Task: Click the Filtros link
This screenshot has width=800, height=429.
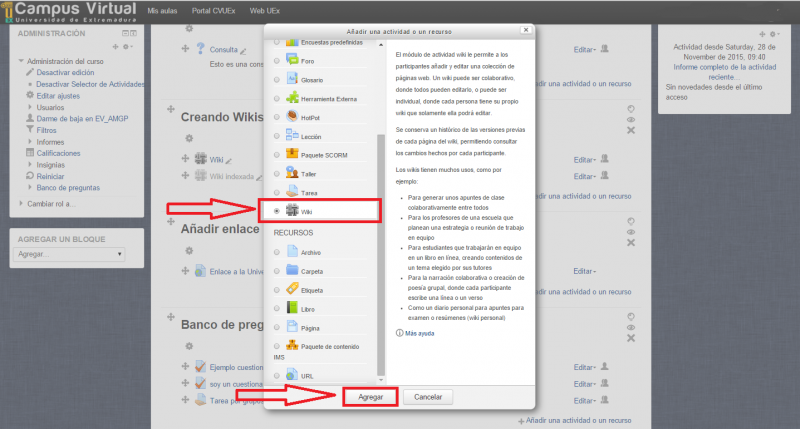Action: 46,130
